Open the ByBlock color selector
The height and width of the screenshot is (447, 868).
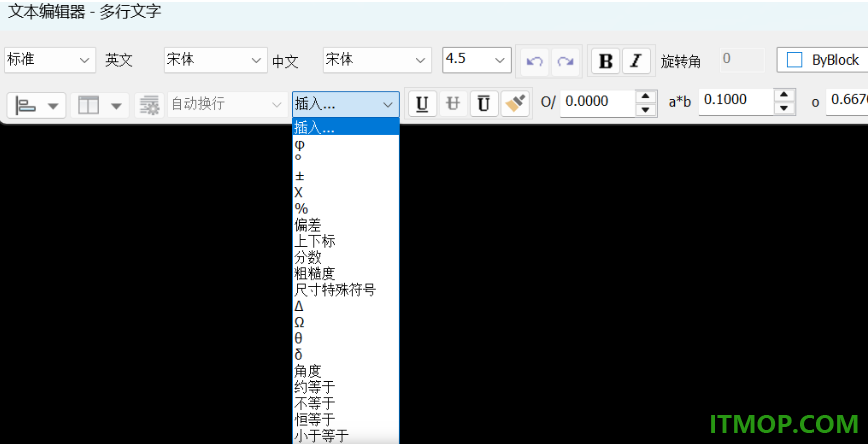[x=822, y=60]
